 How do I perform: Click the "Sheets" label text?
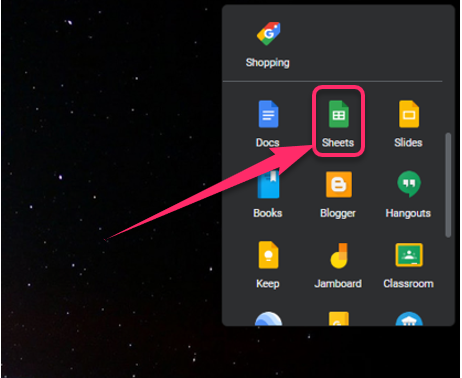338,143
